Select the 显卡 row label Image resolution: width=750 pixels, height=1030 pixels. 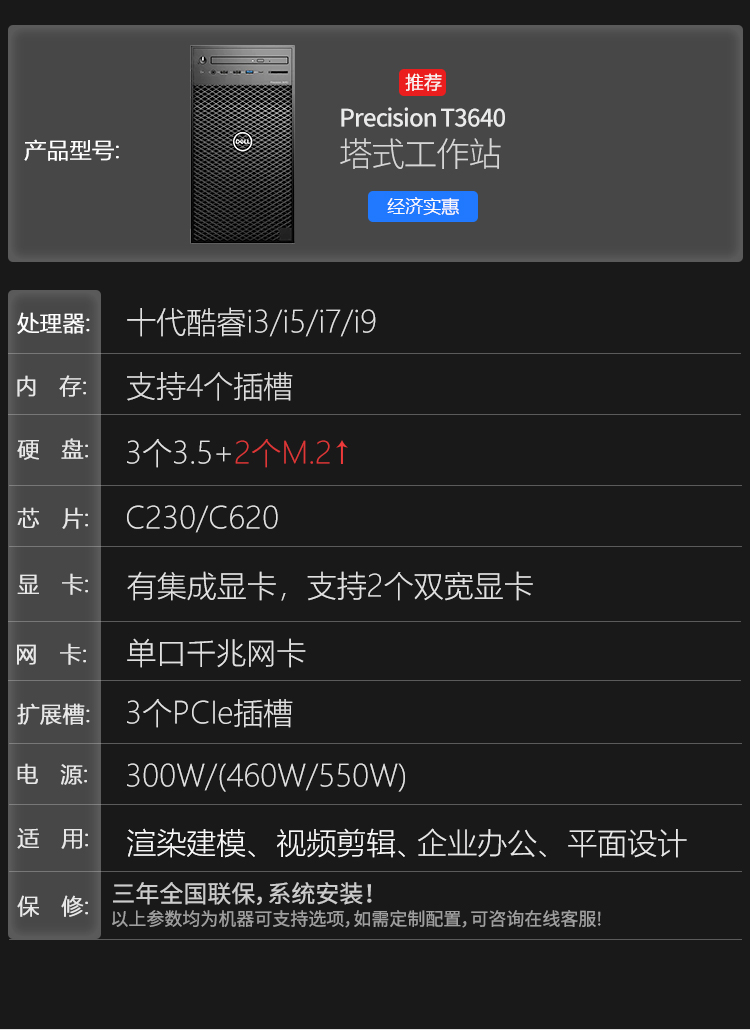53,584
